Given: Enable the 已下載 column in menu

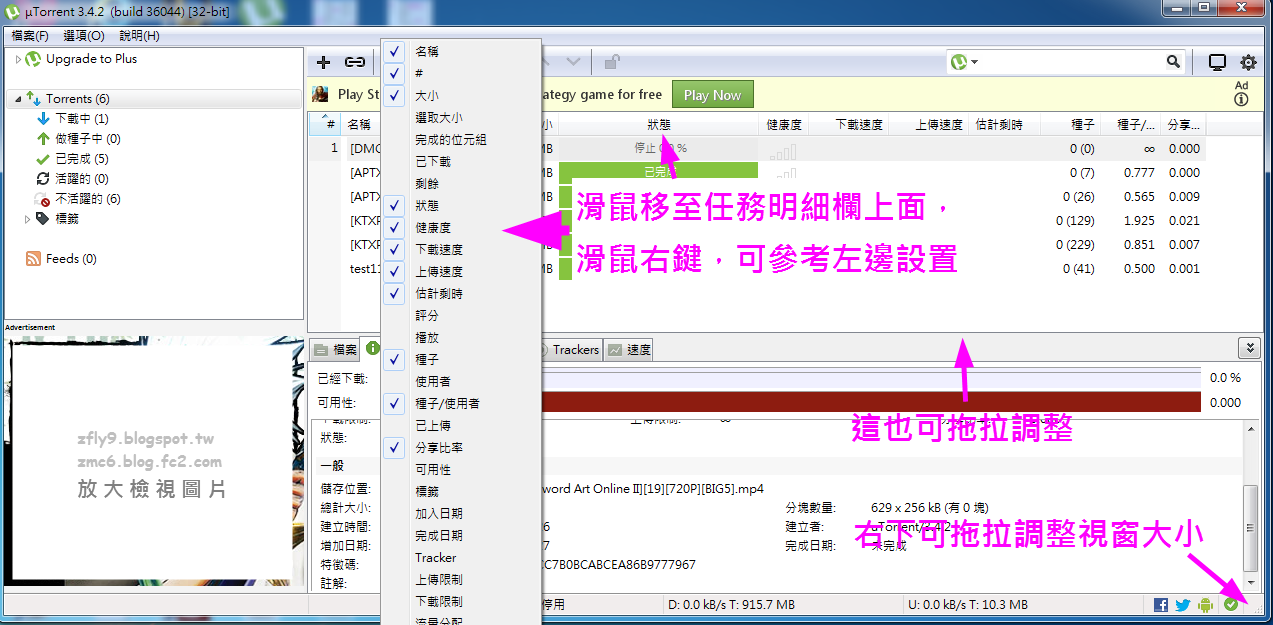Looking at the screenshot, I should pyautogui.click(x=461, y=161).
